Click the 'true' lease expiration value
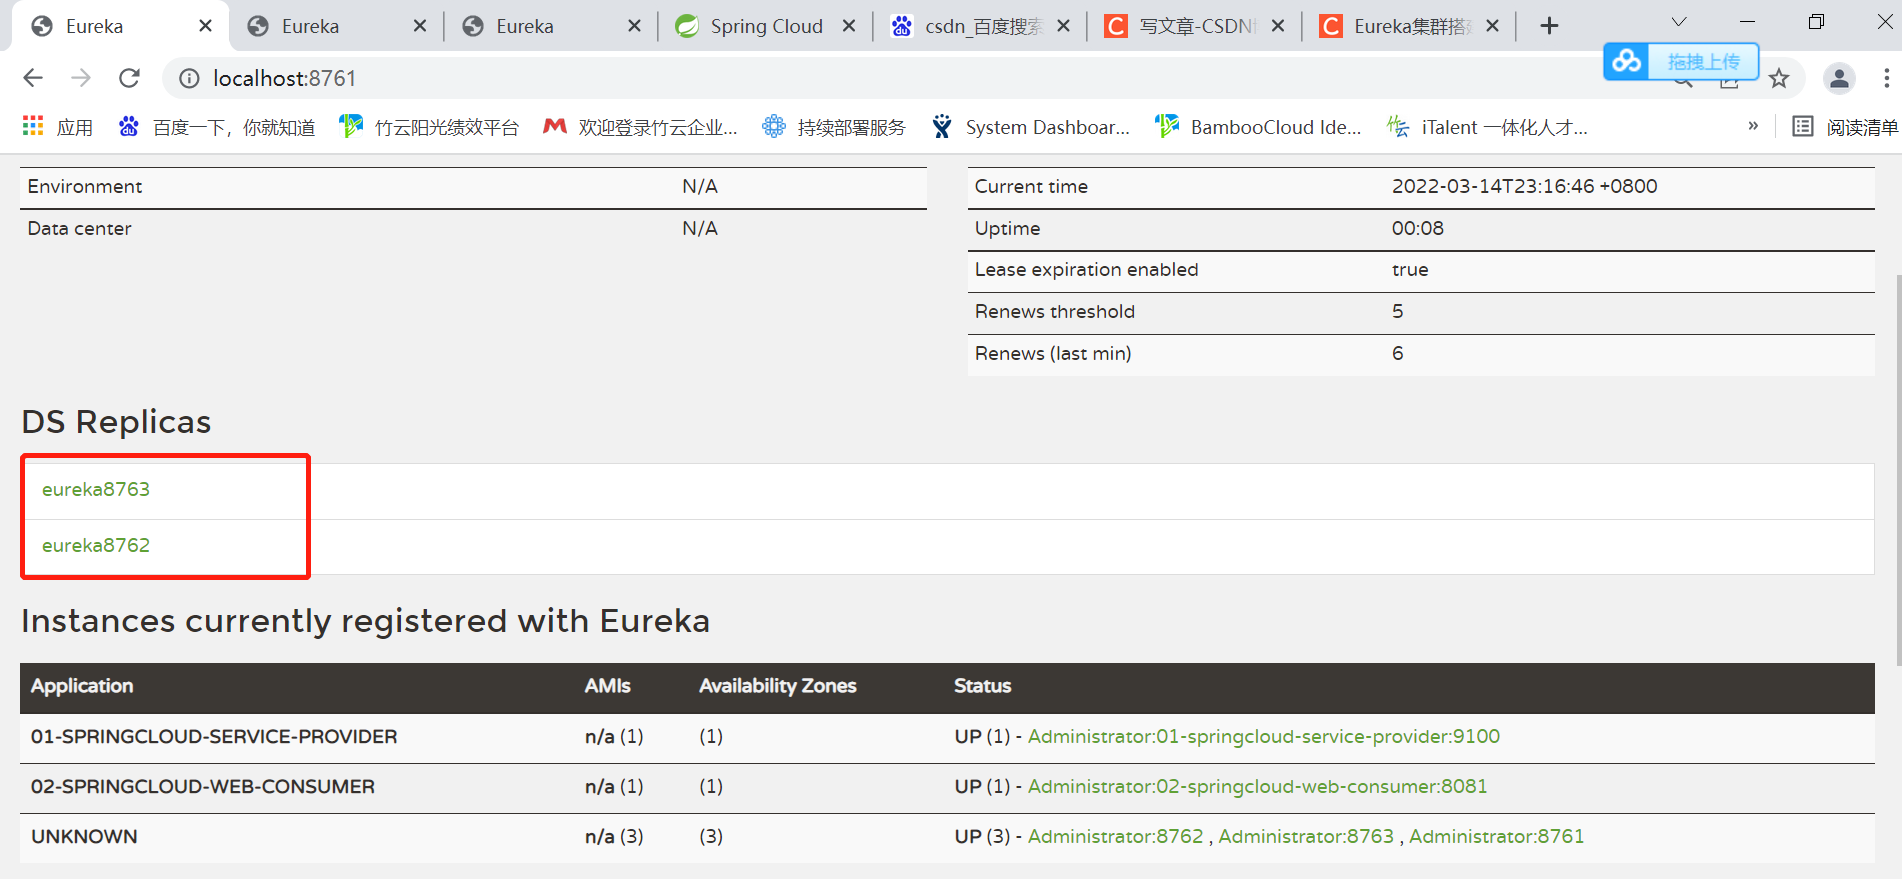The height and width of the screenshot is (879, 1902). click(x=1410, y=270)
